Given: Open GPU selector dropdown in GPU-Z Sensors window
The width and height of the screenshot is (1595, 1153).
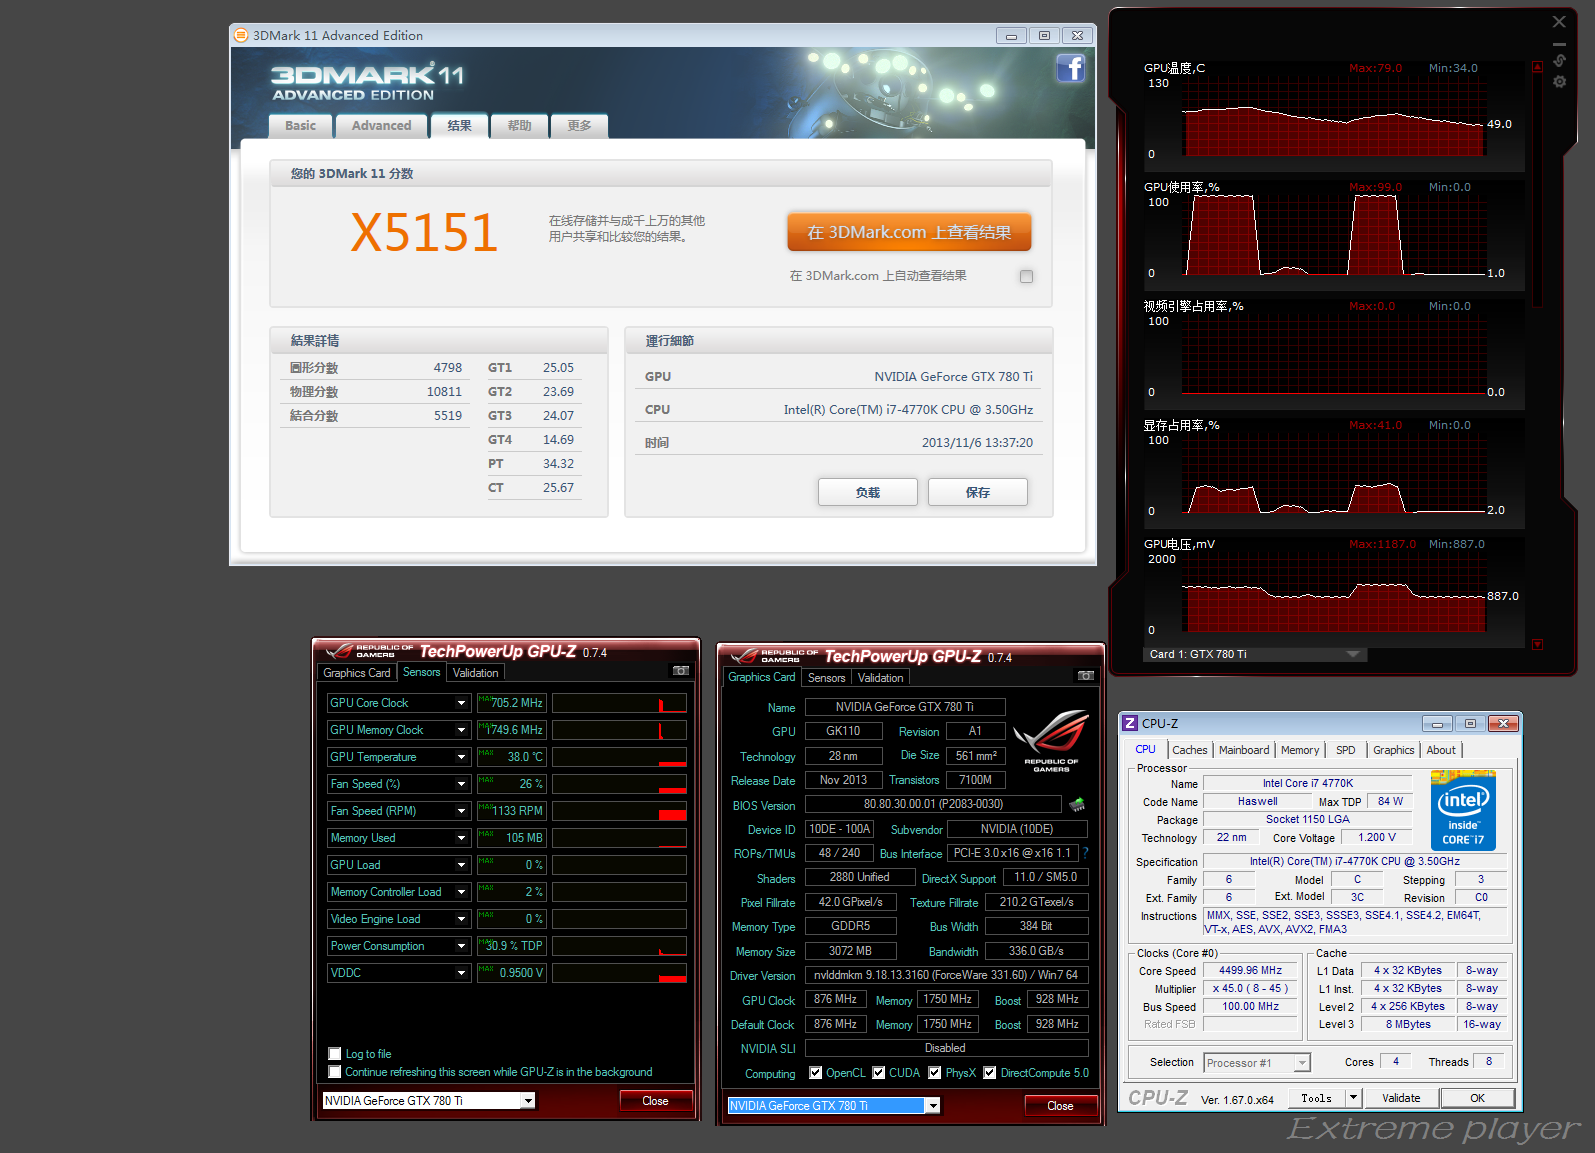Looking at the screenshot, I should coord(528,1100).
